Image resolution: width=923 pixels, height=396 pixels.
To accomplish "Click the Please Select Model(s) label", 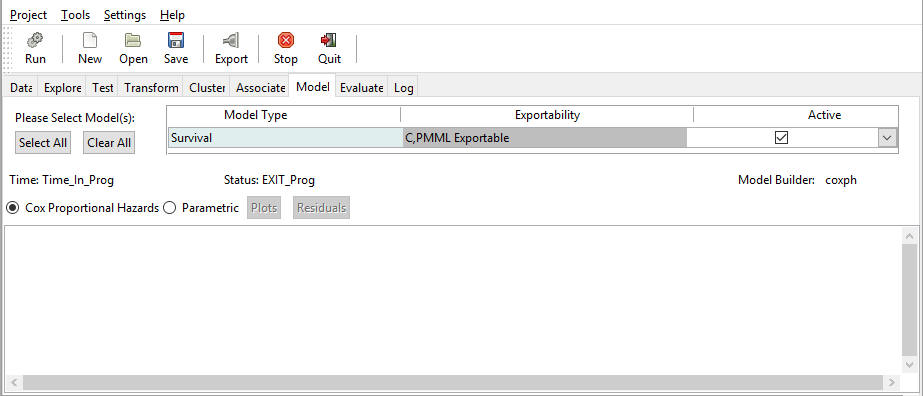I will point(75,118).
